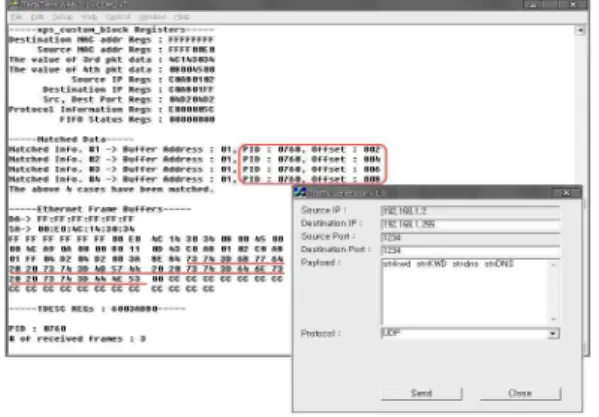Image resolution: width=599 pixels, height=417 pixels.
Task: Focus the Source Port field
Action: pyautogui.click(x=470, y=238)
